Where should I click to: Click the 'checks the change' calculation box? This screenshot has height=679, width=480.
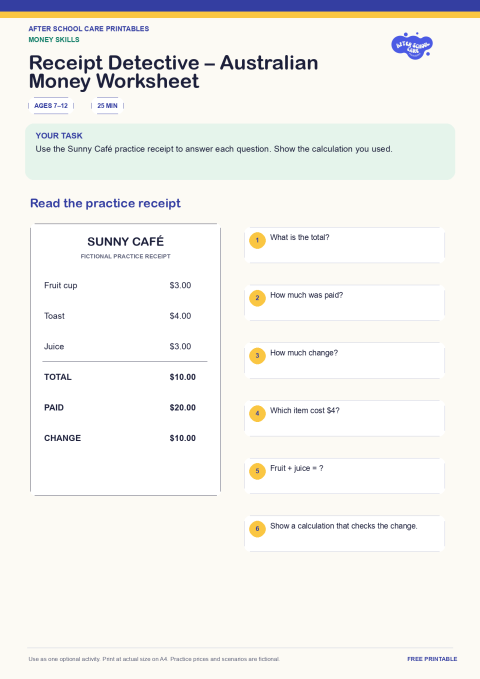click(x=344, y=533)
